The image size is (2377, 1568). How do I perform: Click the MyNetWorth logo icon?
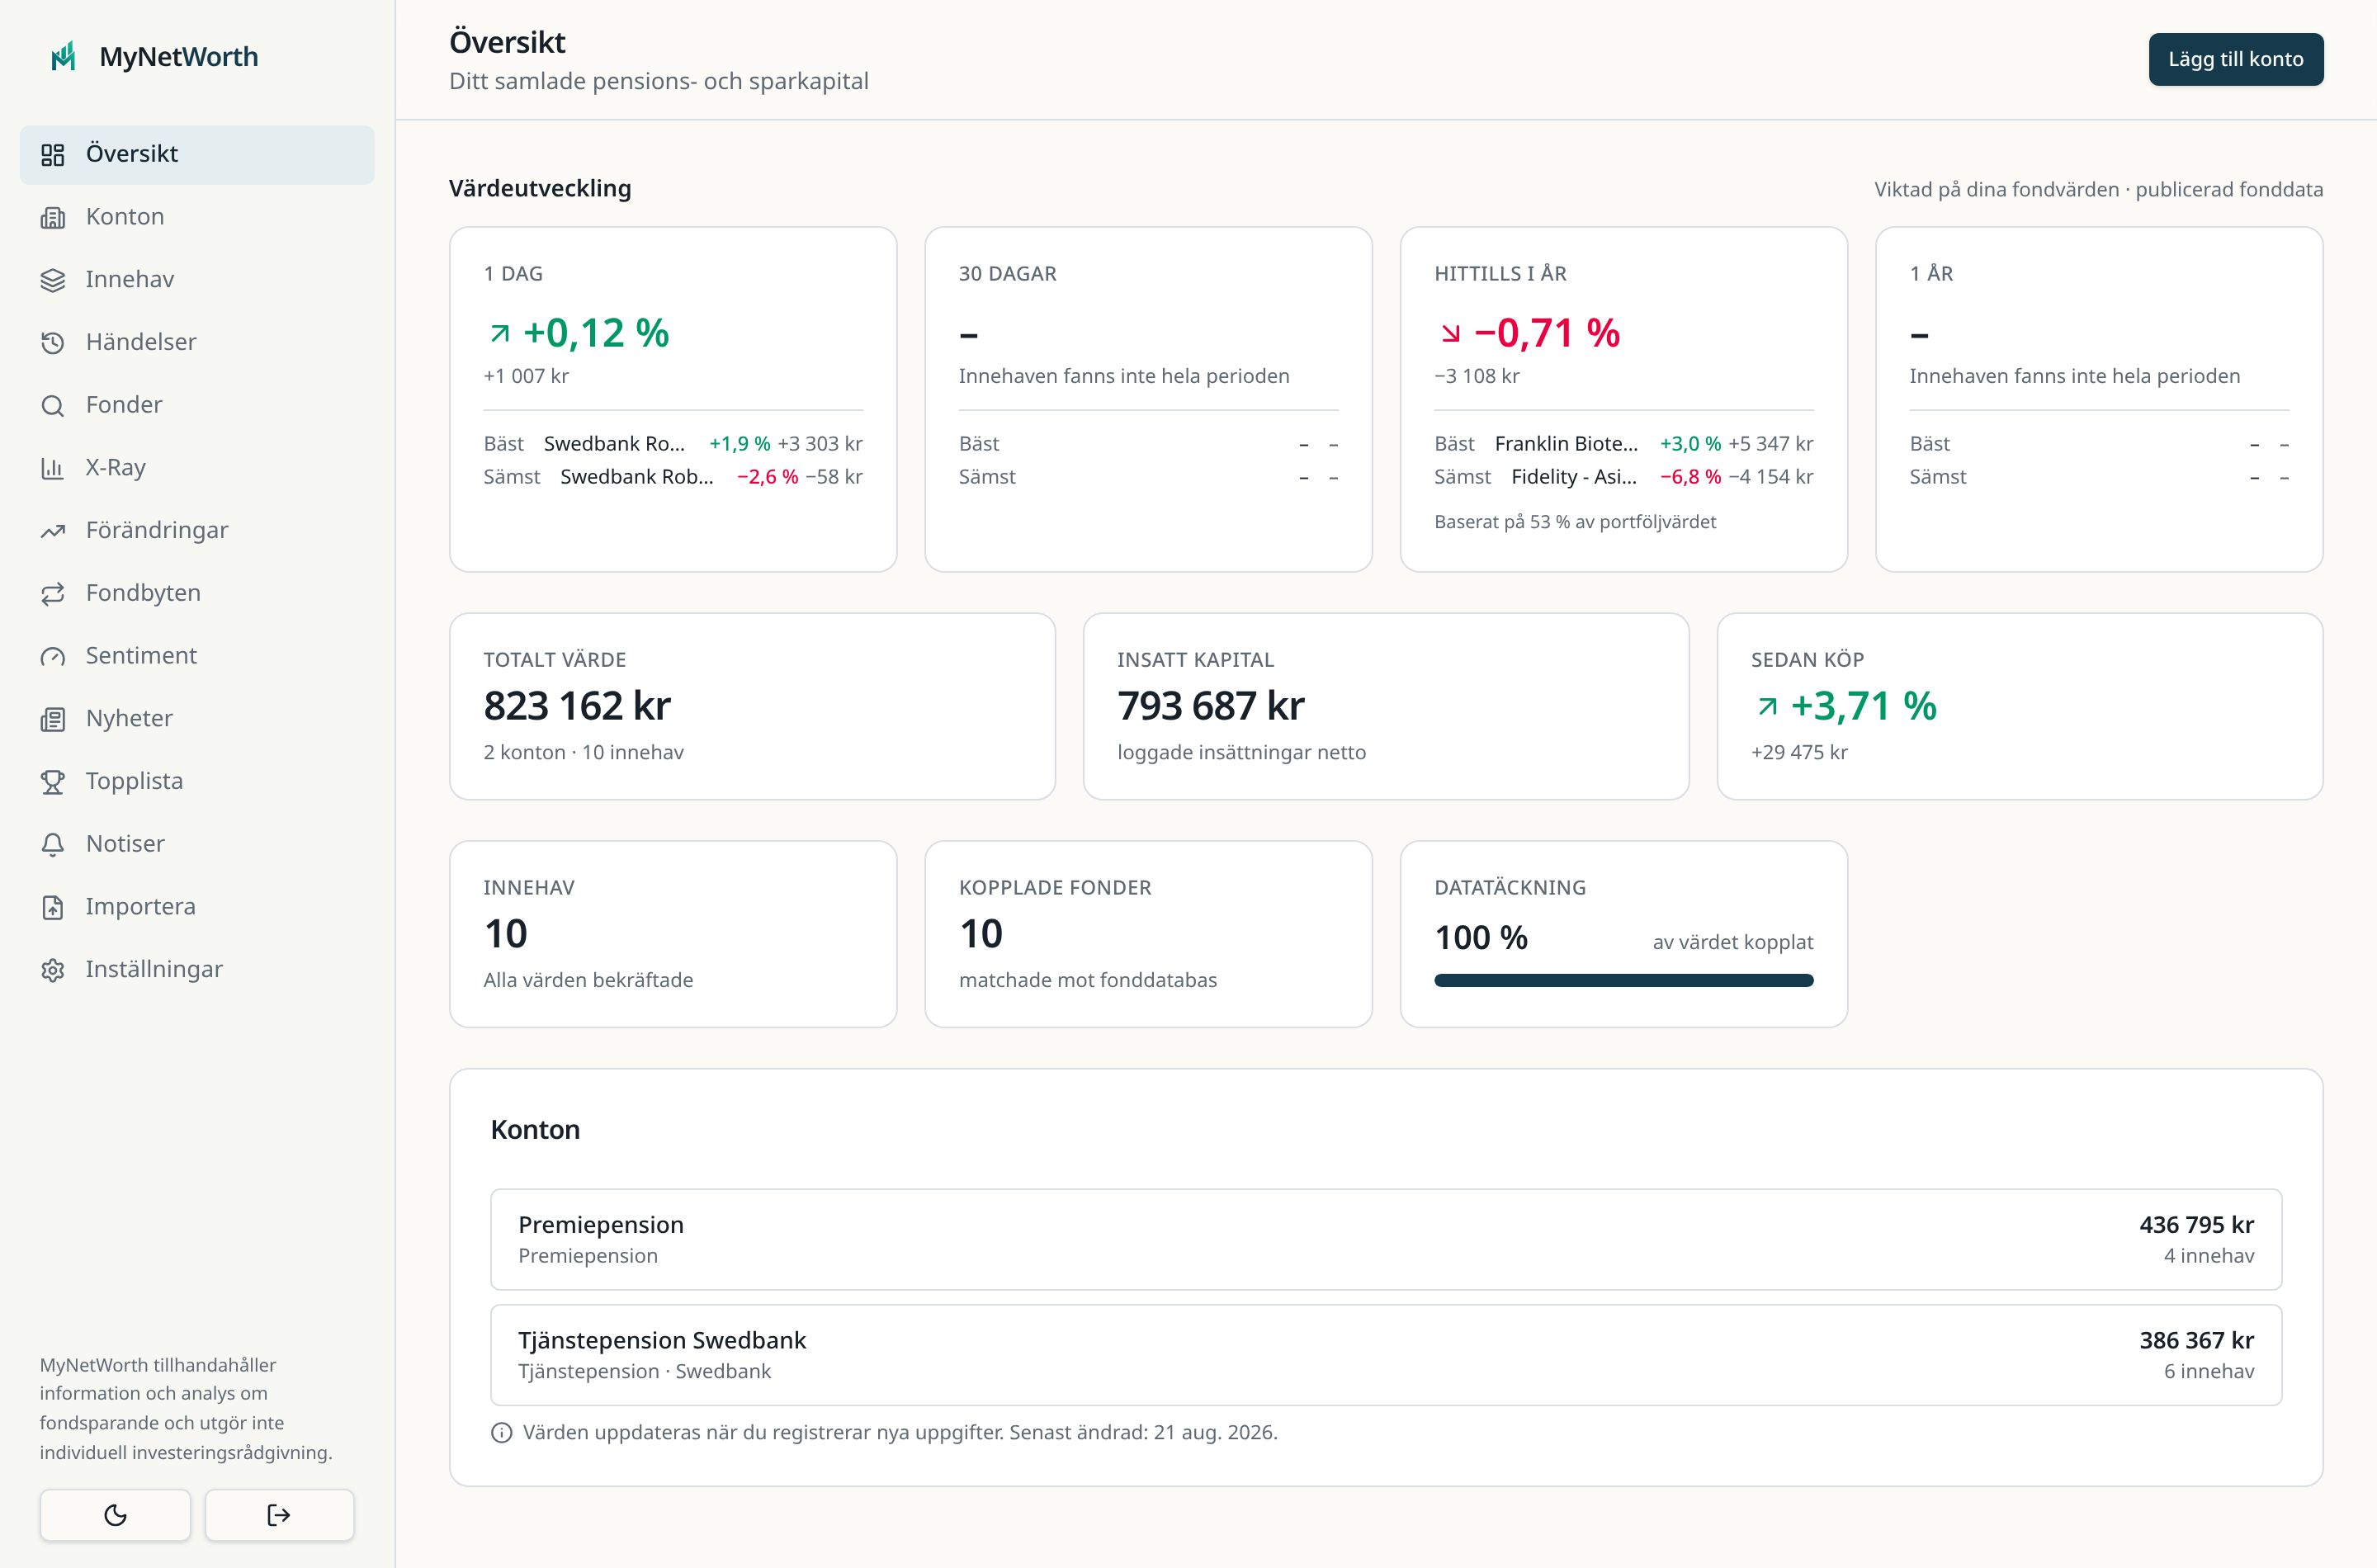coord(64,56)
